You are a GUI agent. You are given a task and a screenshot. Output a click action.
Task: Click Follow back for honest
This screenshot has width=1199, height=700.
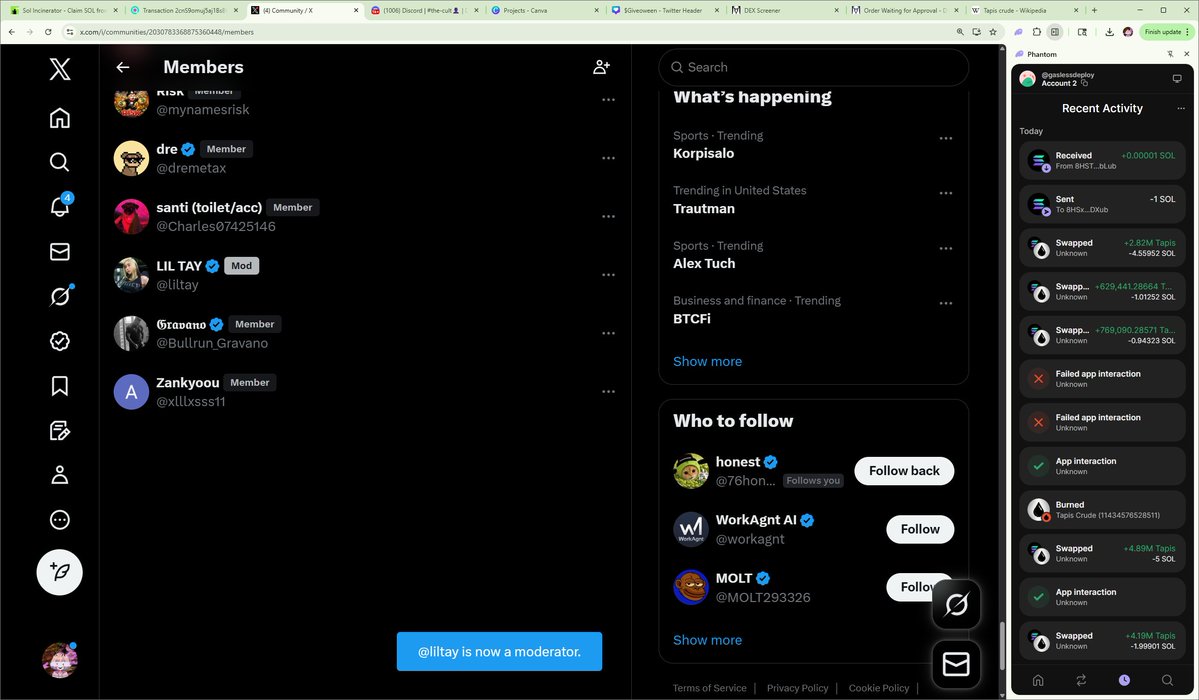[903, 470]
